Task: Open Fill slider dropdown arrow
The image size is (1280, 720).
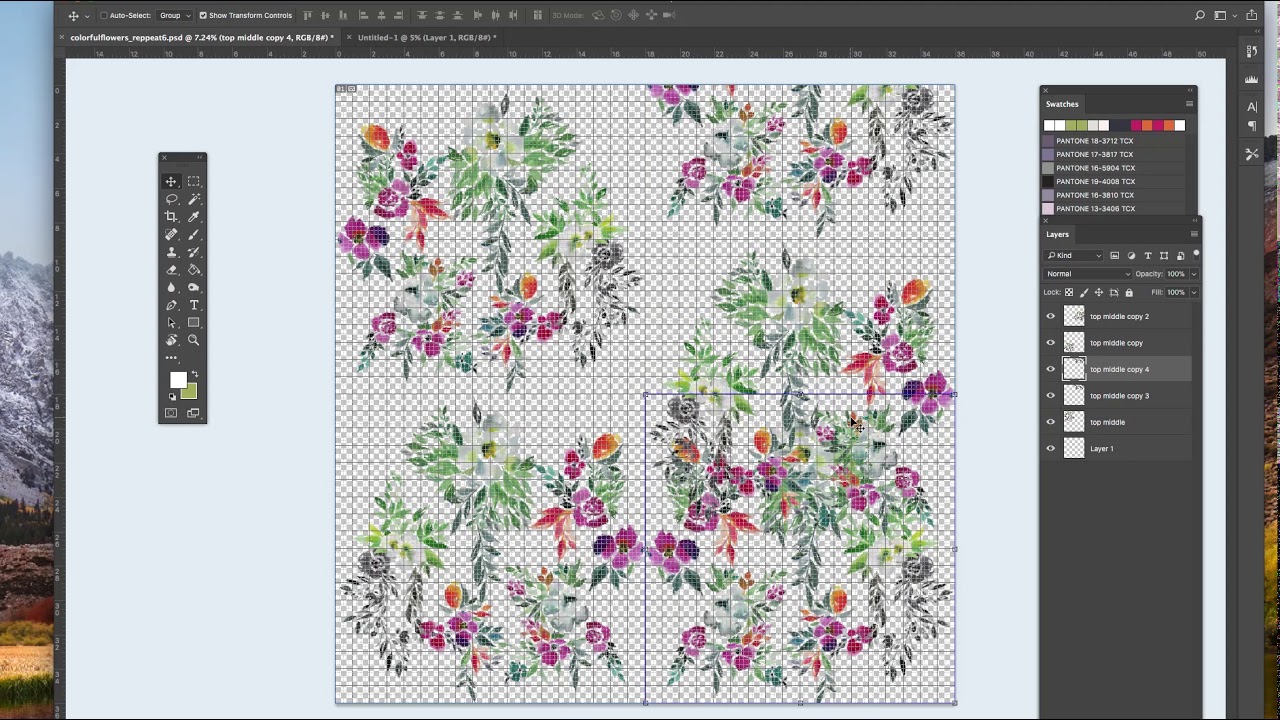Action: (x=1194, y=293)
